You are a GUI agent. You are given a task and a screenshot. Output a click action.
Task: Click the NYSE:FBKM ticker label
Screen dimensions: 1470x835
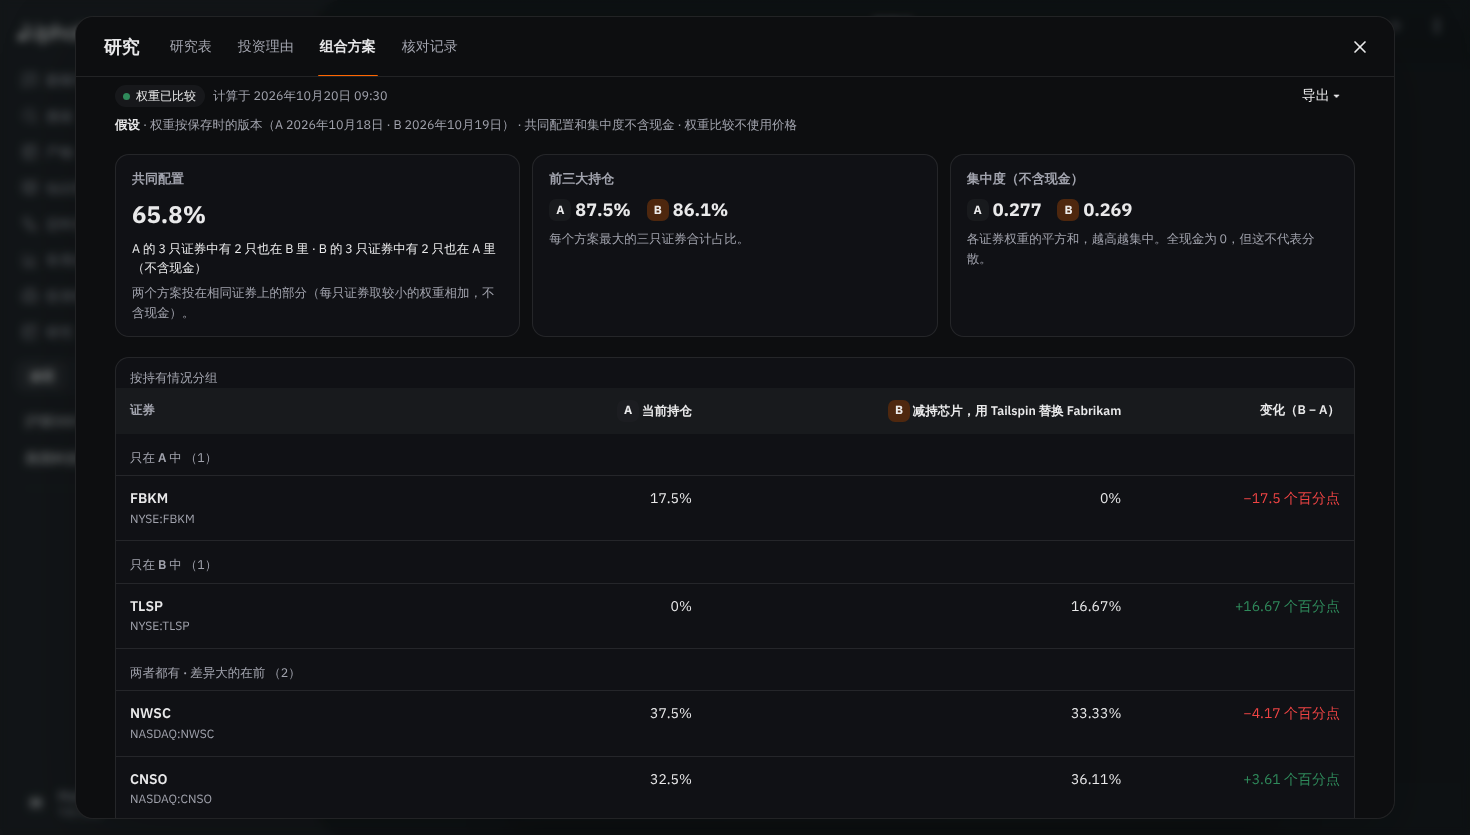click(x=162, y=519)
